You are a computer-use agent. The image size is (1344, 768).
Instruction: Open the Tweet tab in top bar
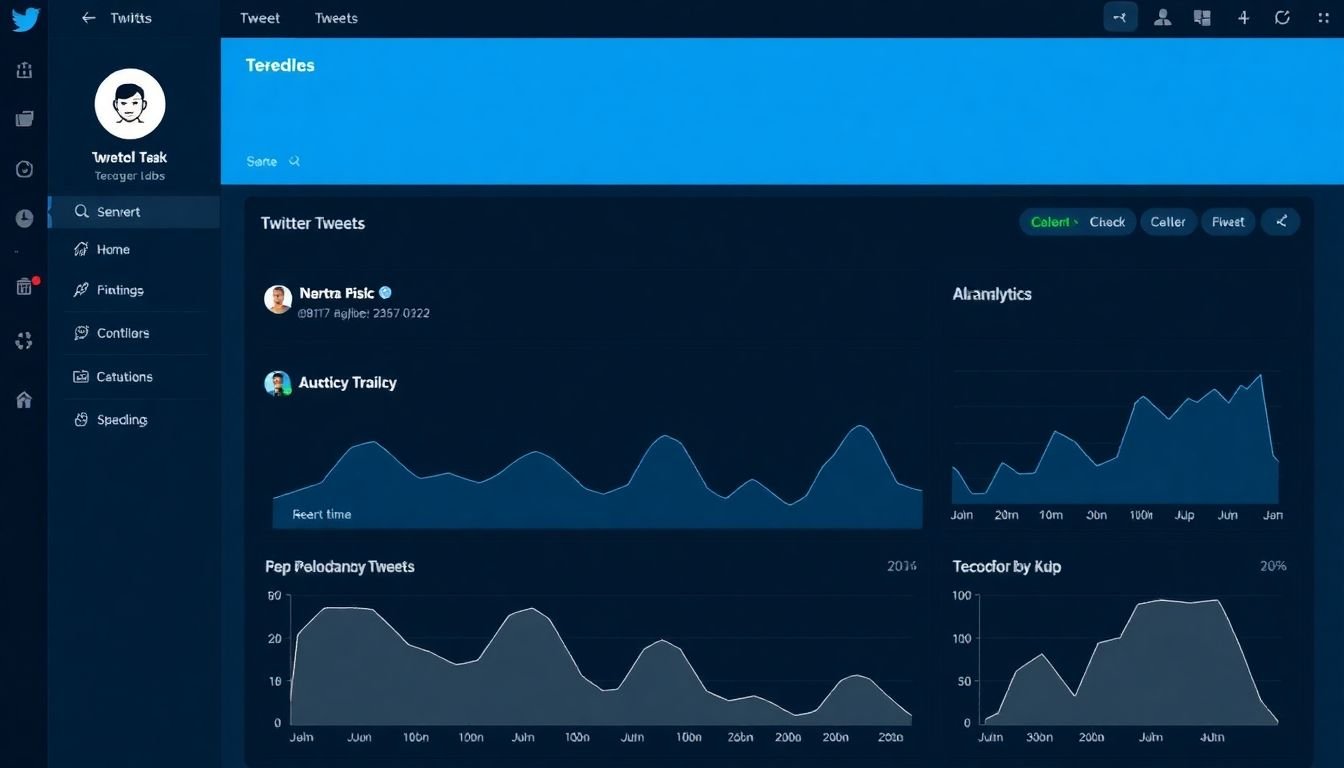(x=260, y=18)
